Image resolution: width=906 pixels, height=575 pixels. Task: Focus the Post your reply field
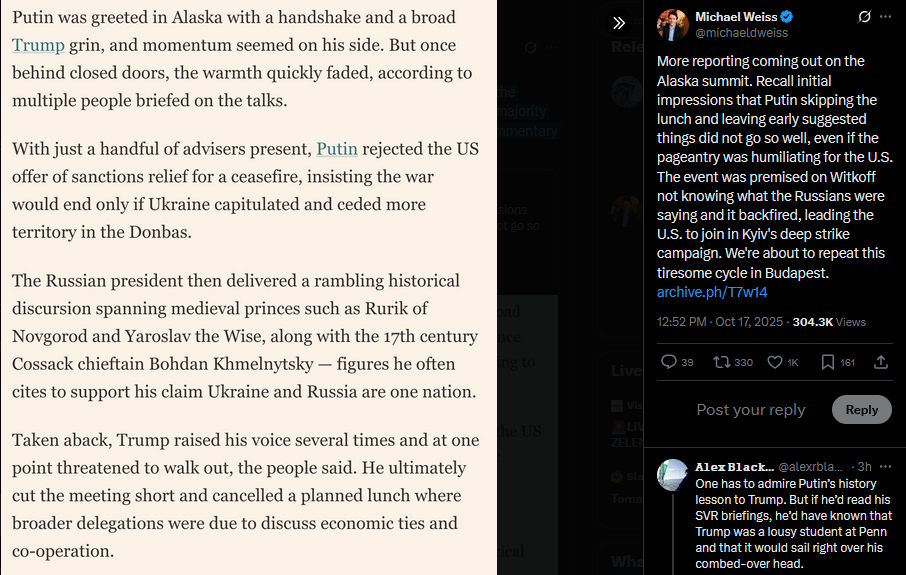751,410
